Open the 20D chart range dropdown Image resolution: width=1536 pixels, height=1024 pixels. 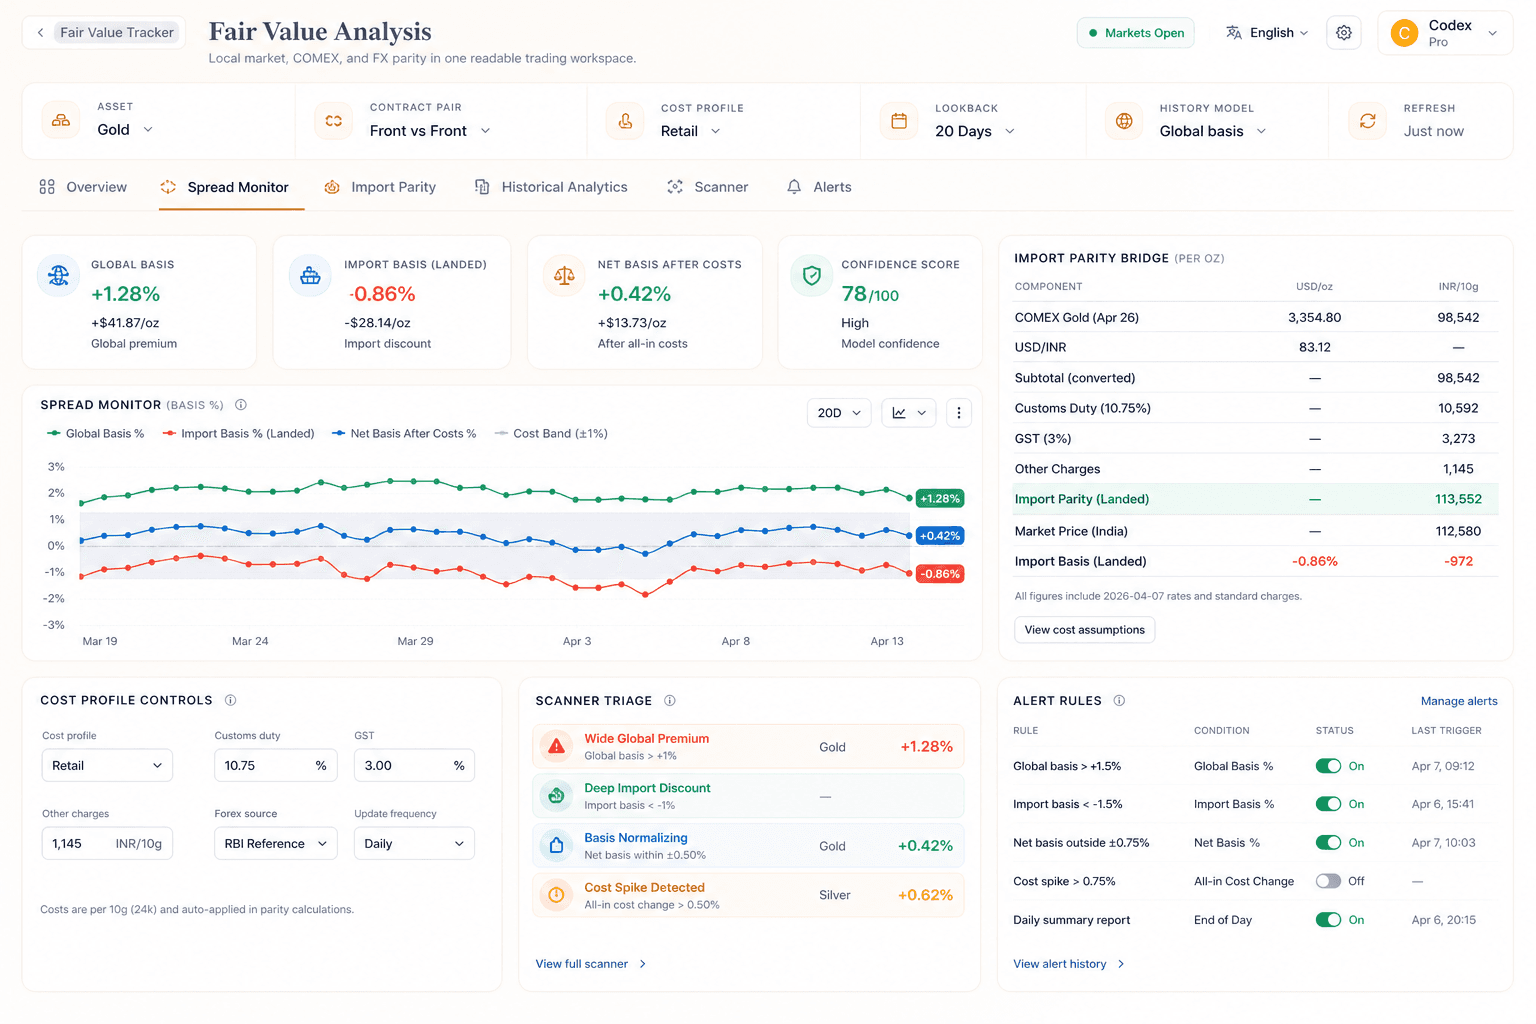point(839,413)
